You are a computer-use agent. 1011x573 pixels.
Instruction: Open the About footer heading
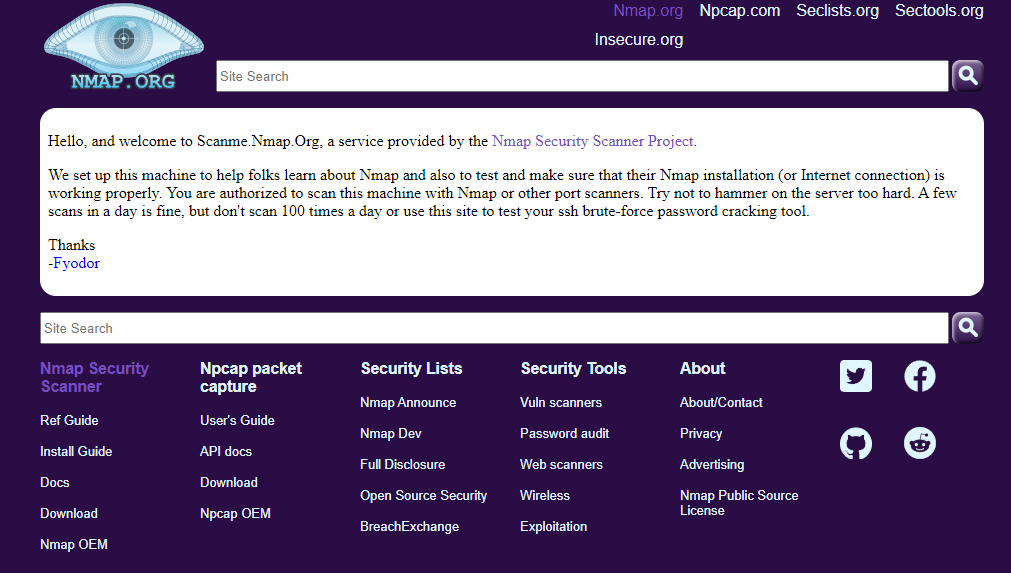click(702, 369)
